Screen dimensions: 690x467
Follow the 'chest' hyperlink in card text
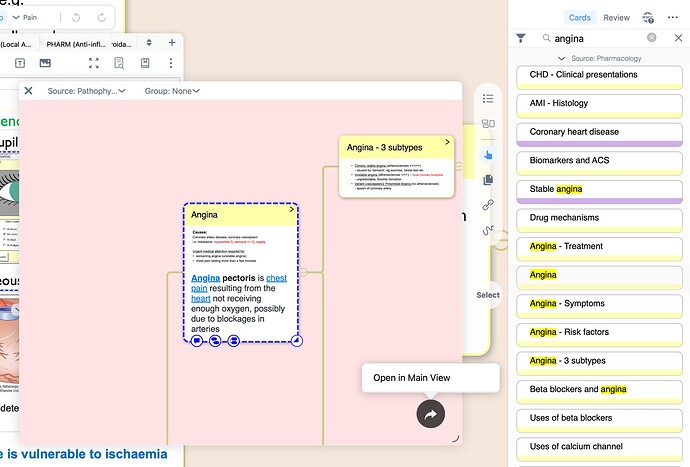click(x=276, y=278)
